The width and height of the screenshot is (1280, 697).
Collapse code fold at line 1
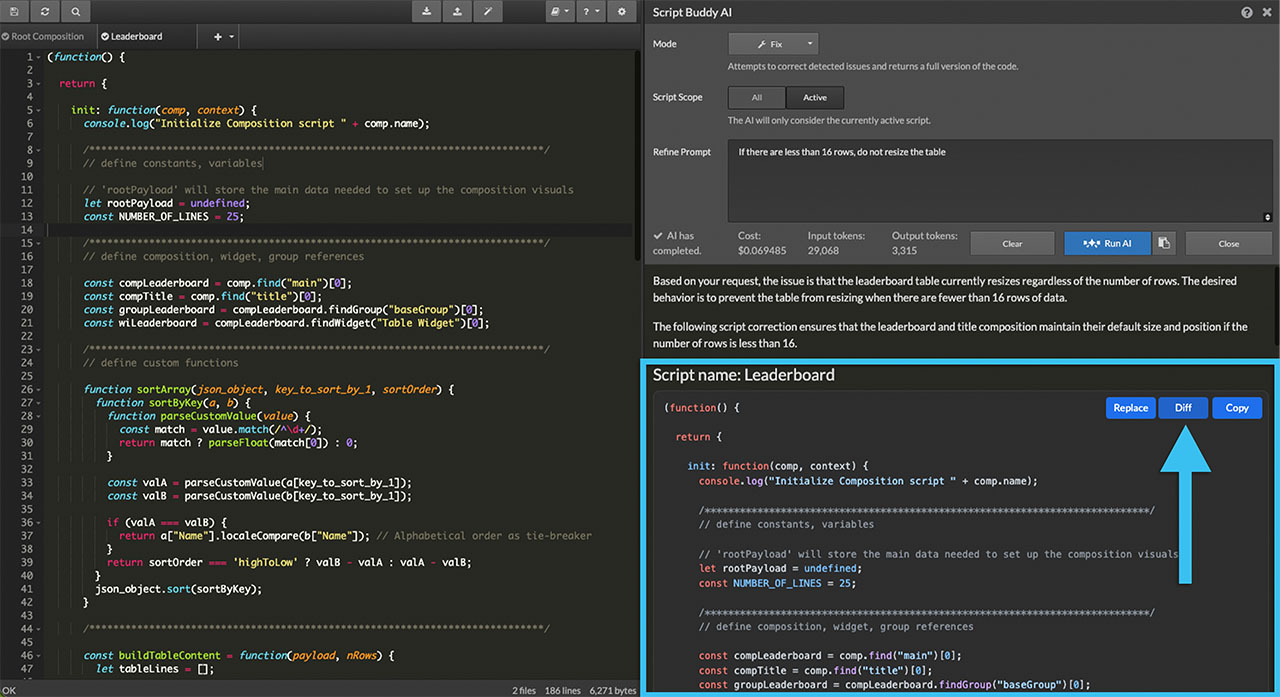tap(39, 57)
